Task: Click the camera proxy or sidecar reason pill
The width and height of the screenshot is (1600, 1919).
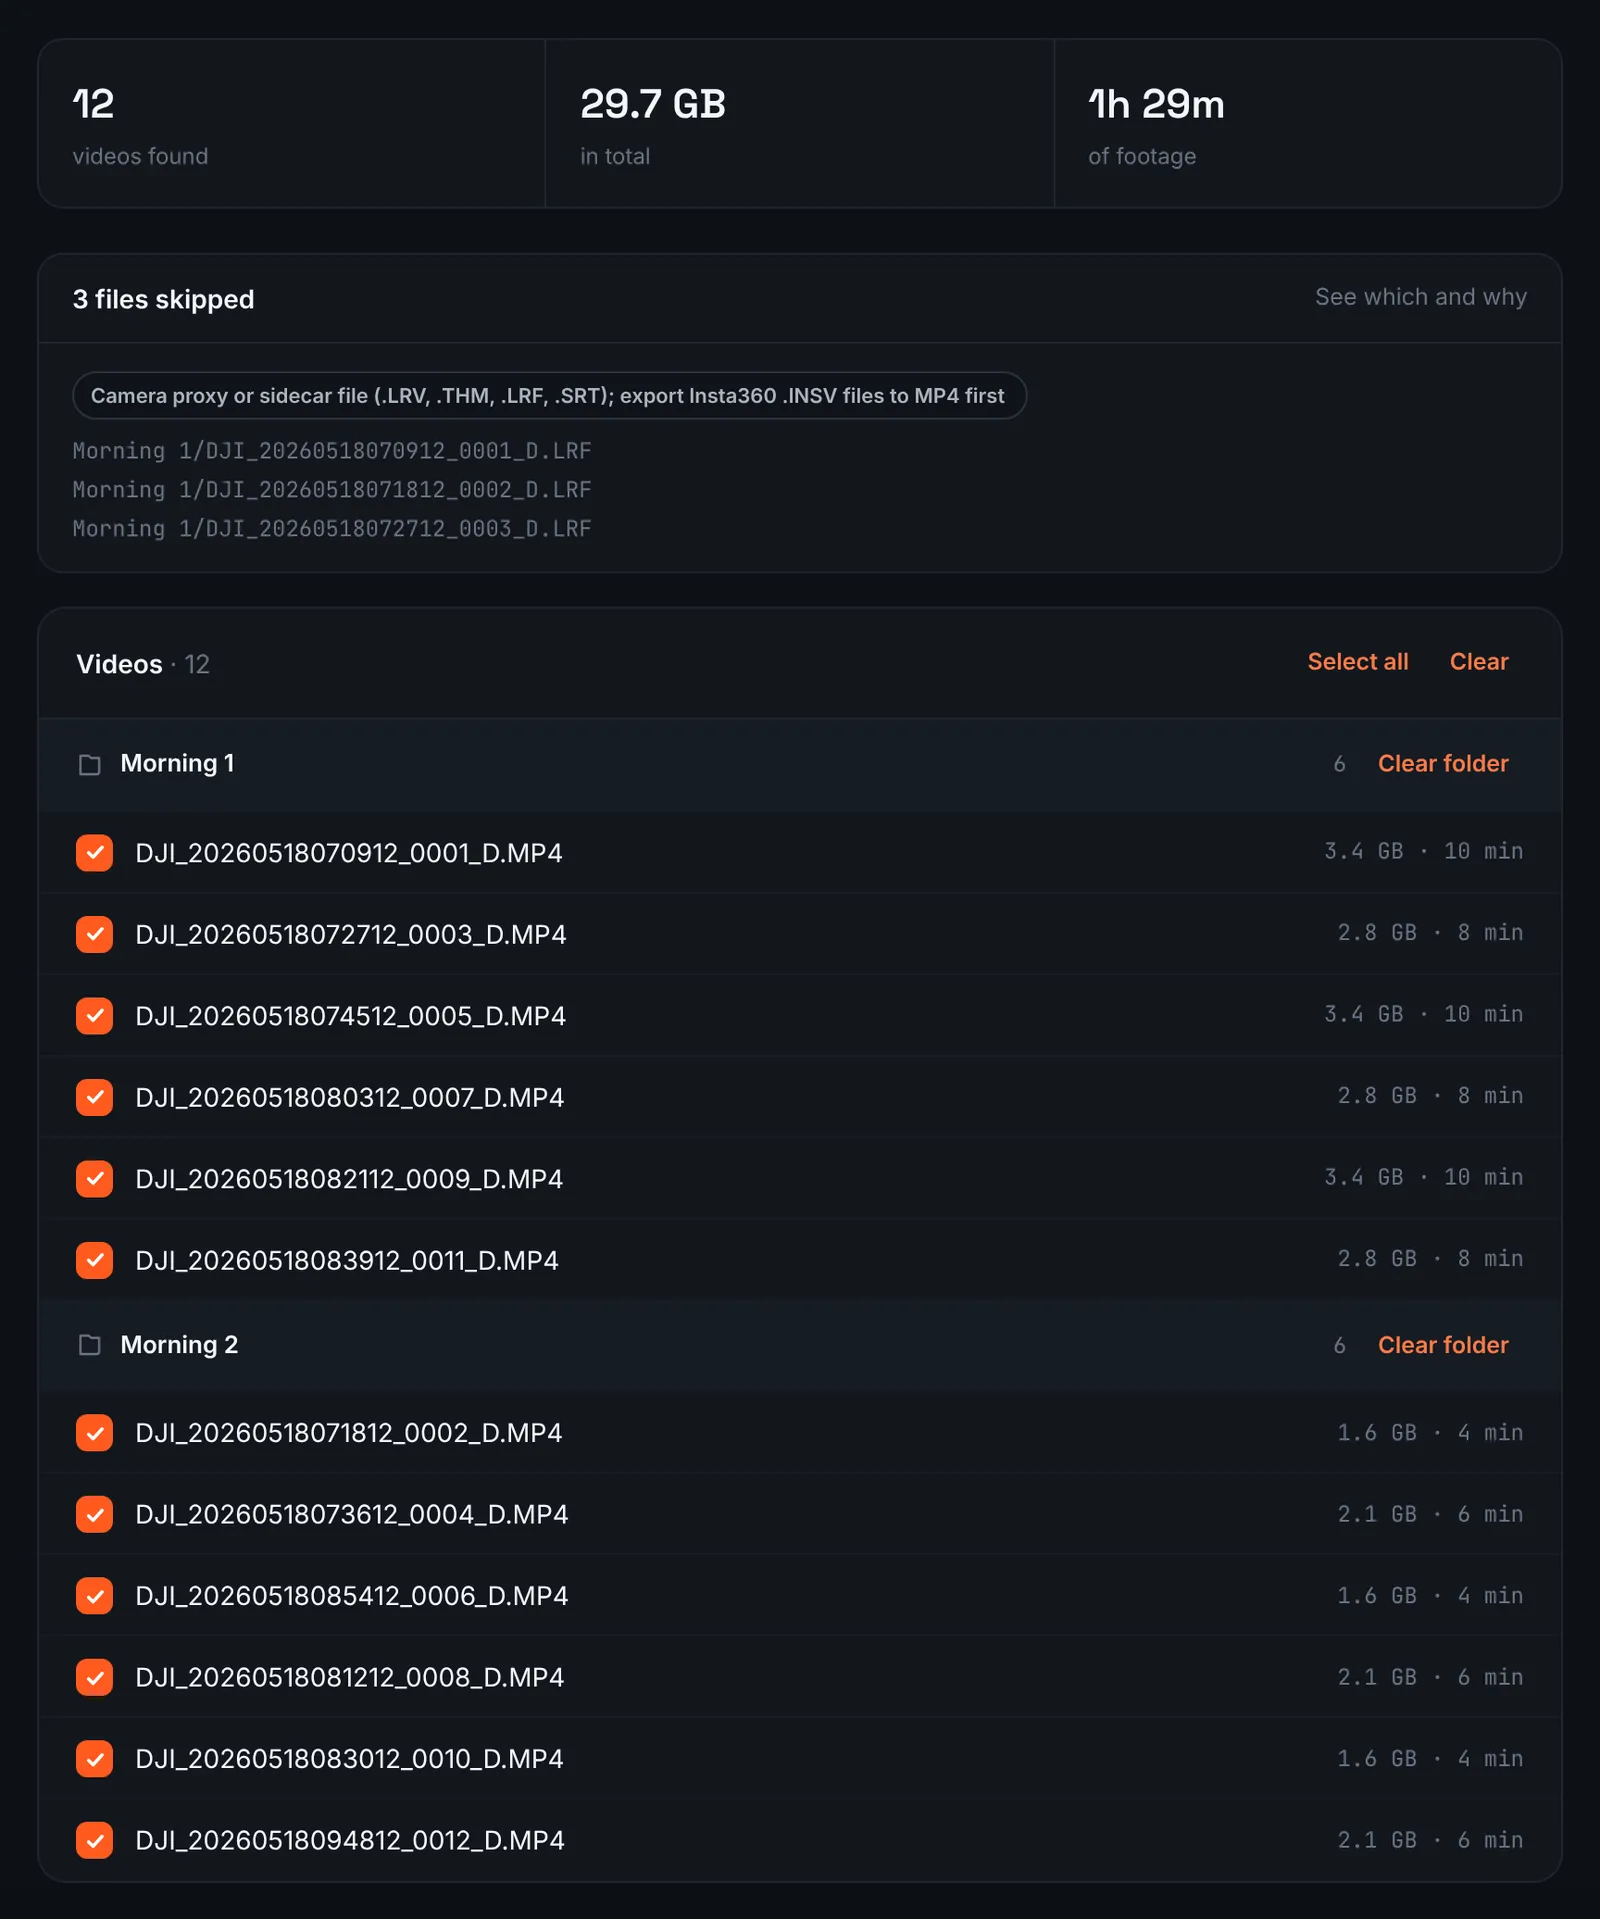Action: coord(549,396)
